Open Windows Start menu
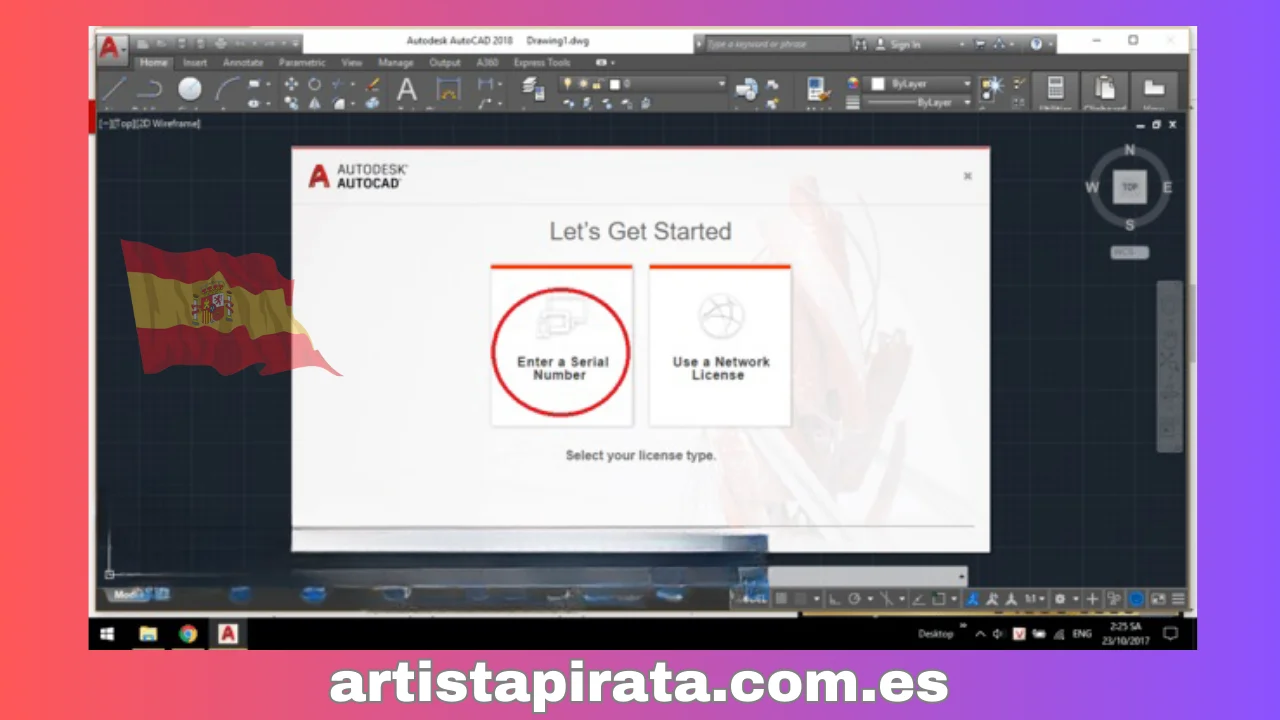This screenshot has height=720, width=1280. click(x=108, y=634)
